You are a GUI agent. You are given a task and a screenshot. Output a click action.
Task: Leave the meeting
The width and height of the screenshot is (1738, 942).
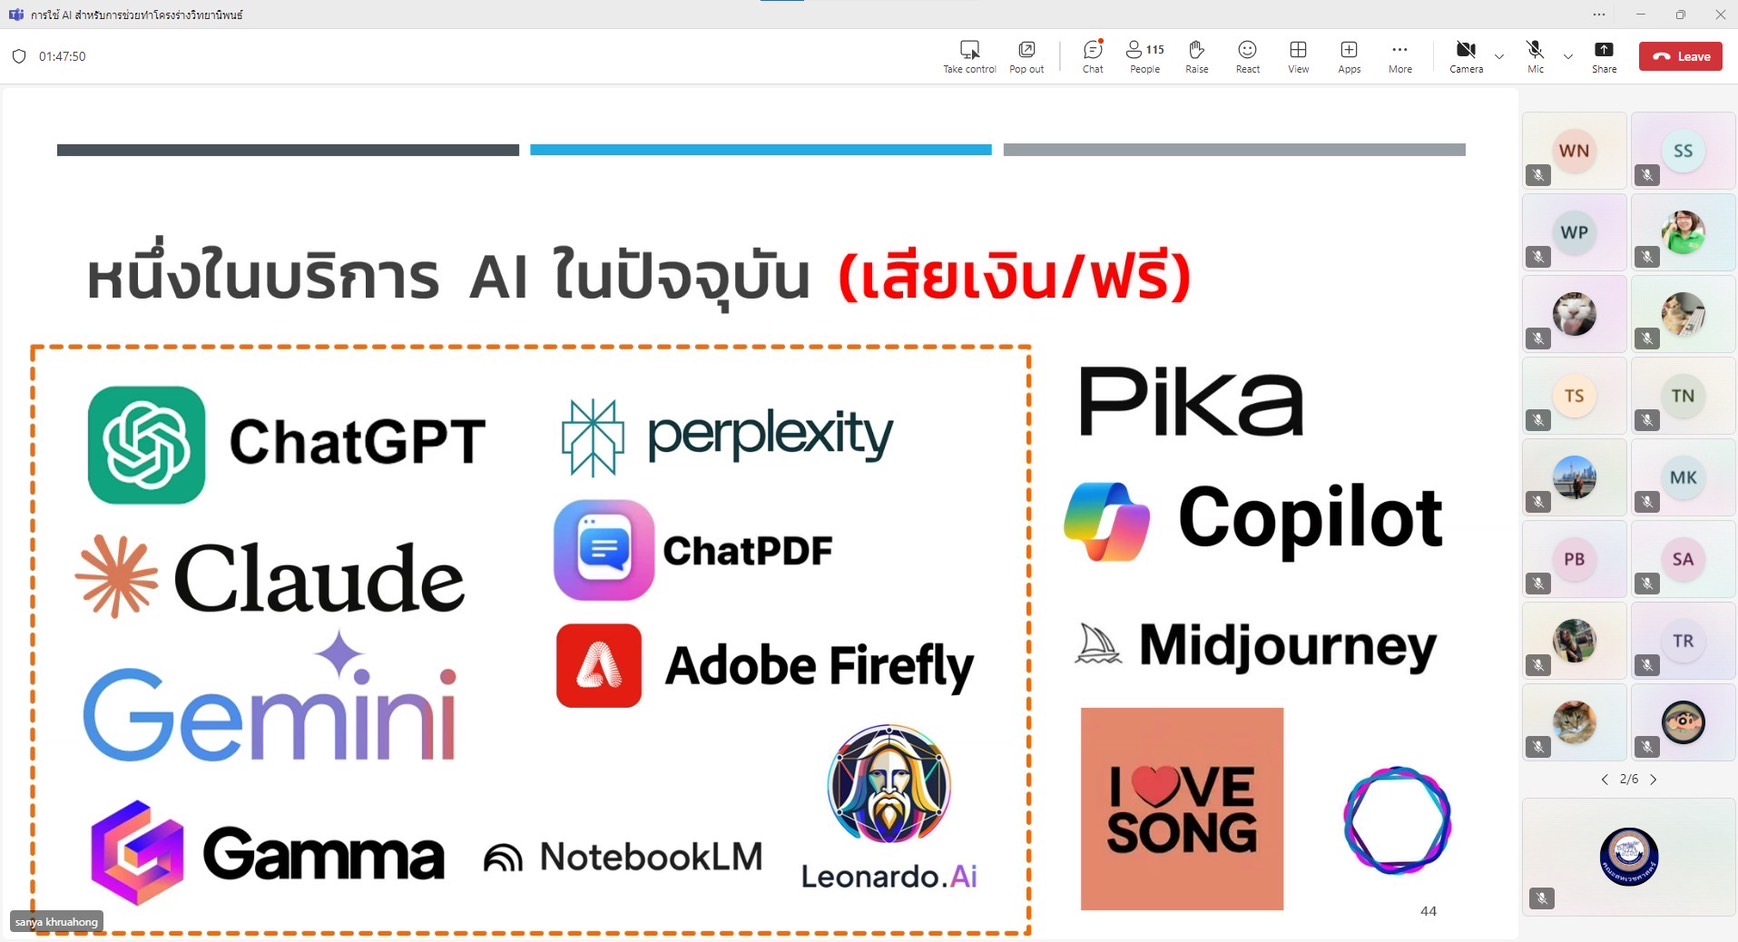point(1680,56)
